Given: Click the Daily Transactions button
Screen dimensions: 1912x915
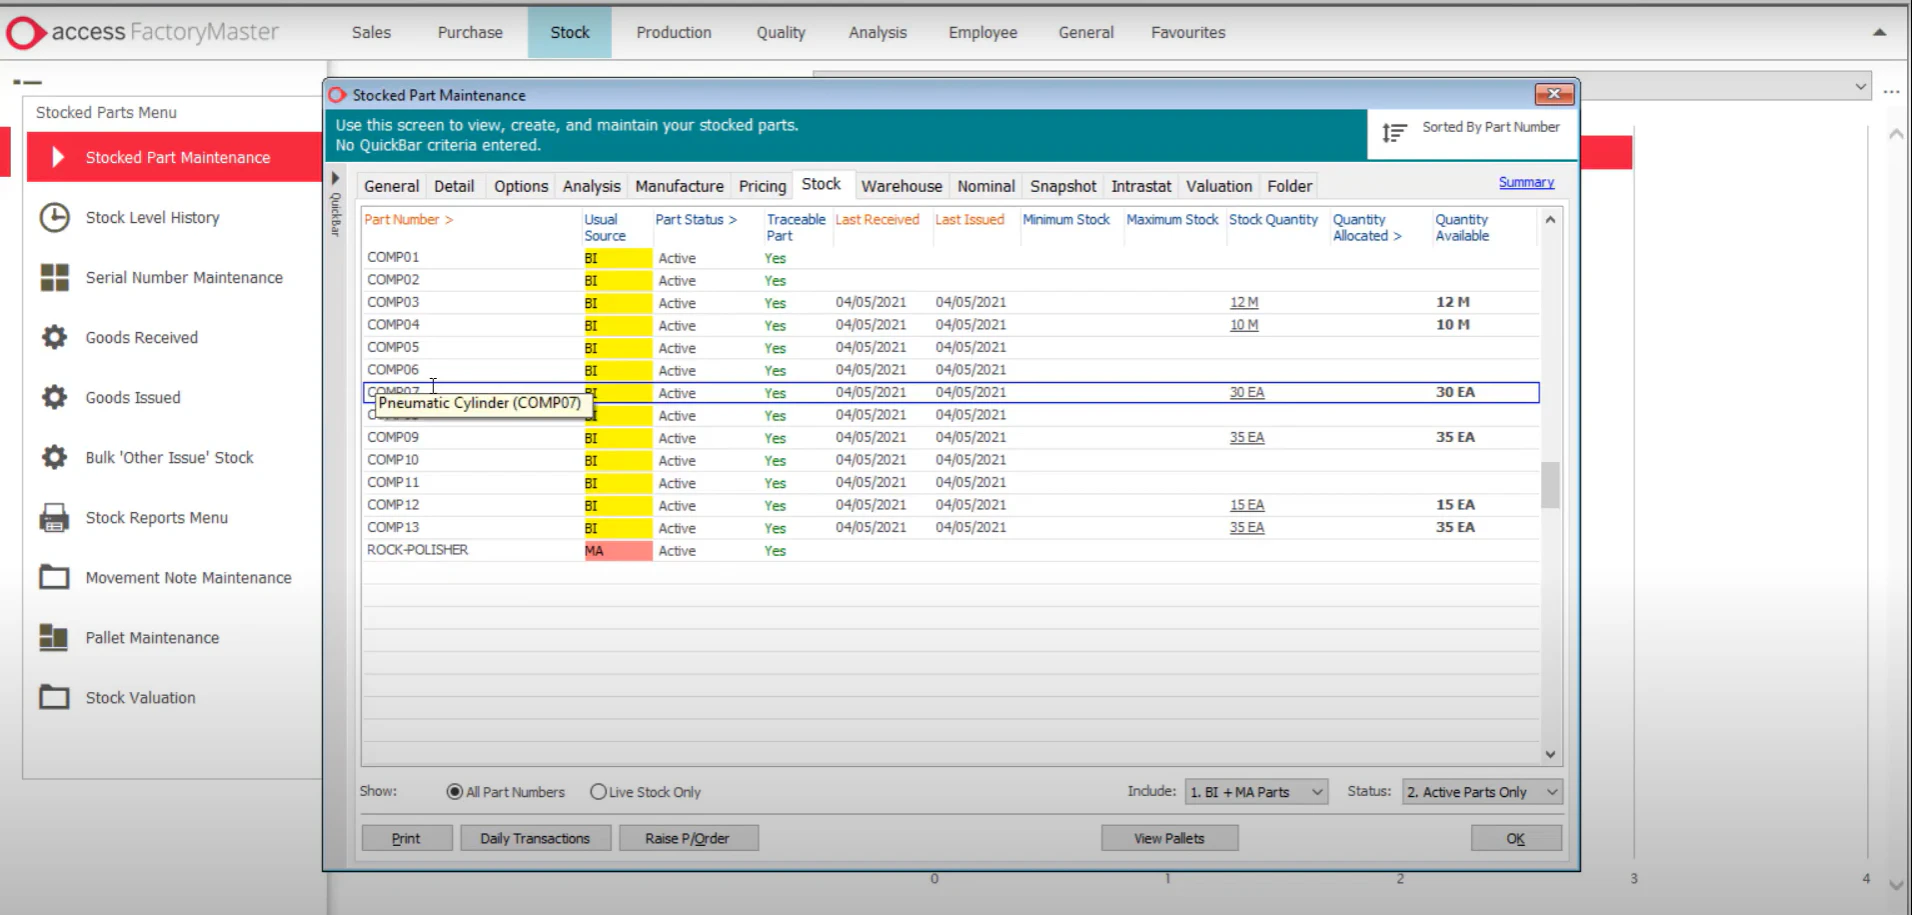Looking at the screenshot, I should [x=535, y=838].
